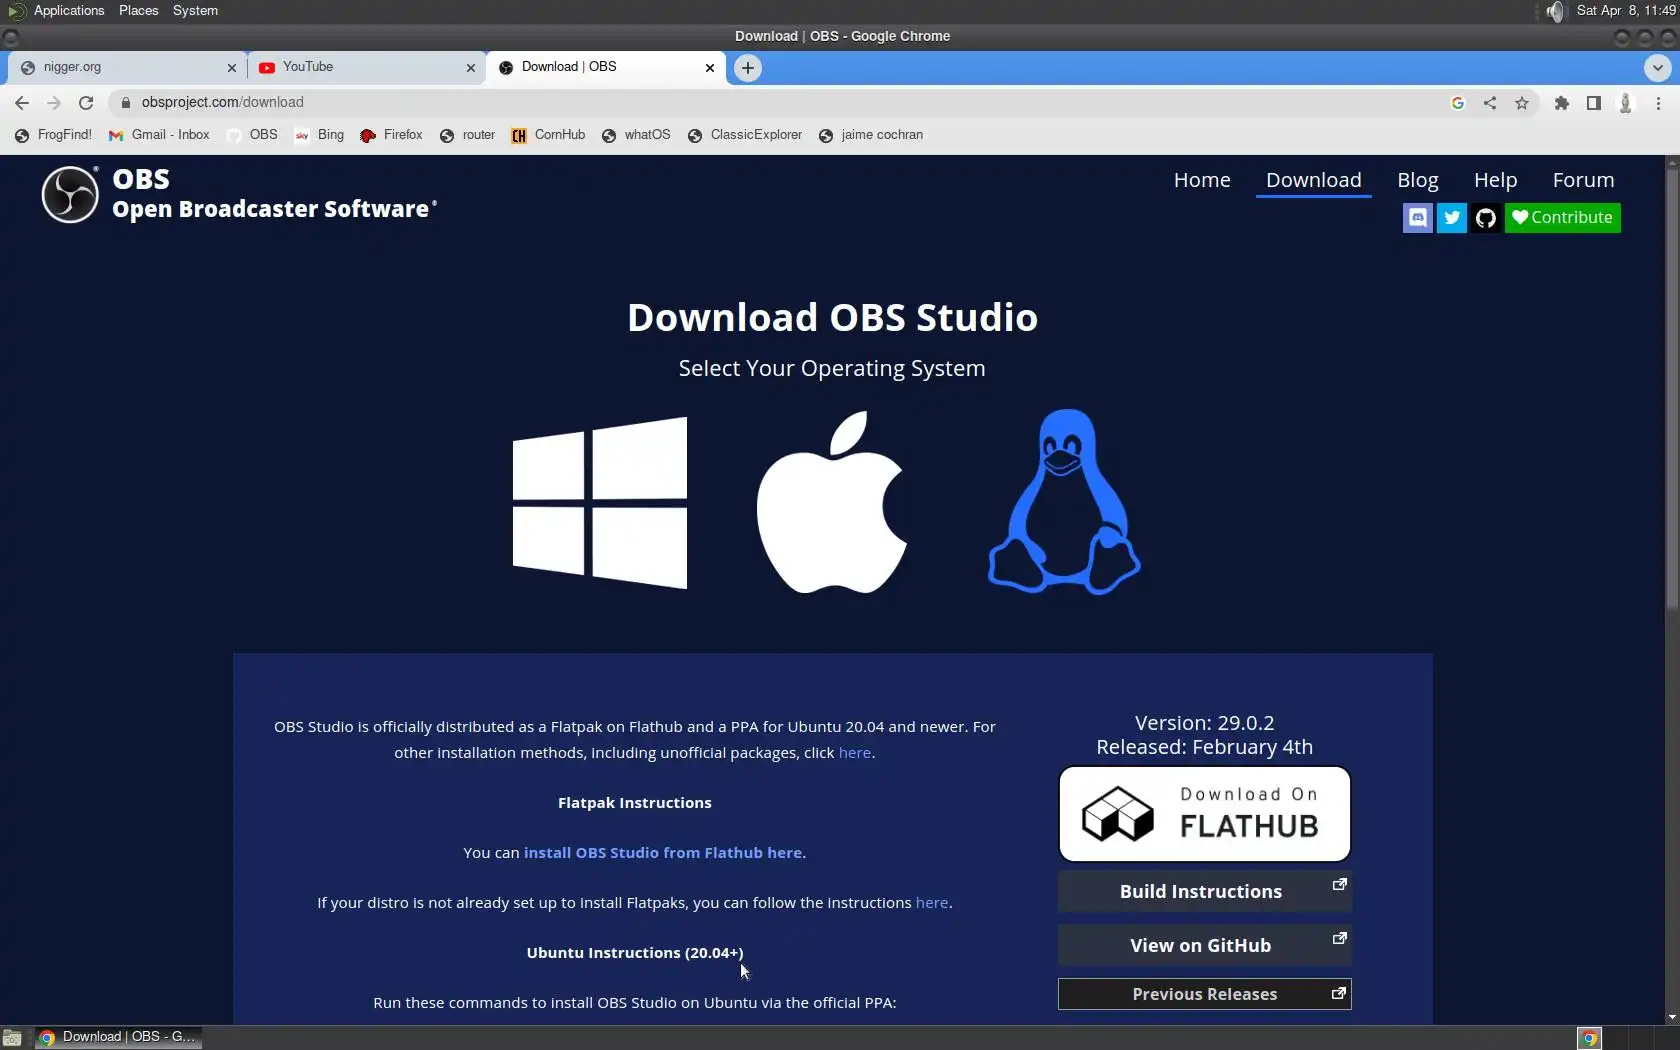Click the OBS logo in the page header
The width and height of the screenshot is (1680, 1050).
(70, 194)
